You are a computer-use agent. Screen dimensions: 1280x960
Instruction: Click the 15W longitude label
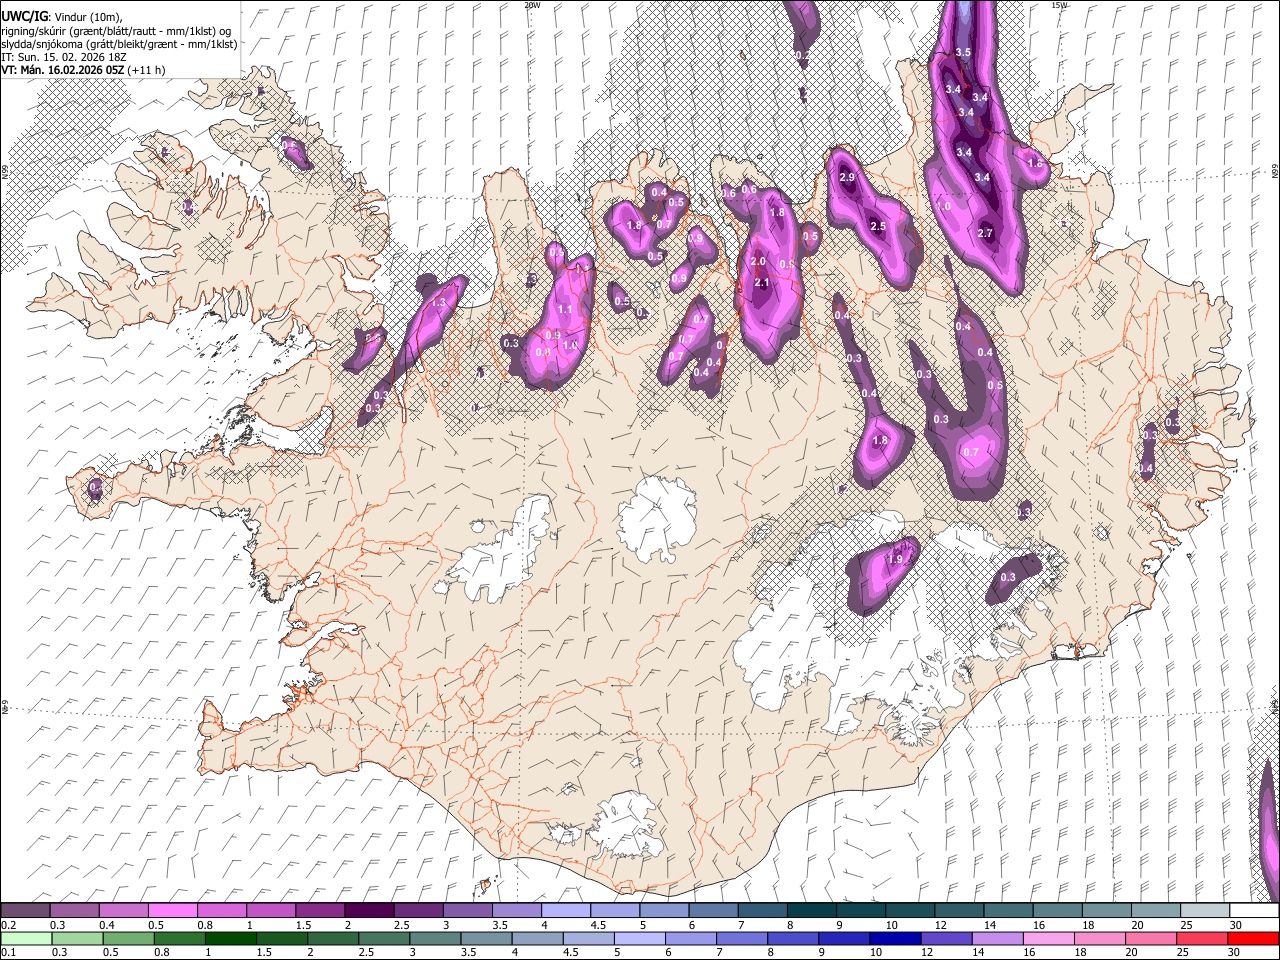click(1059, 5)
